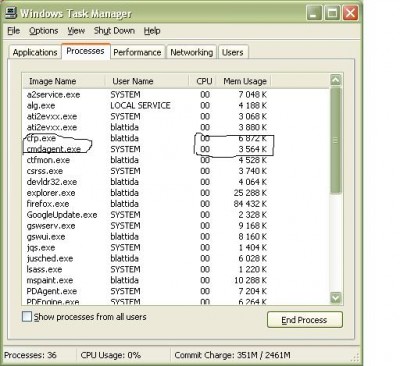
Task: Select the a2service.exe process
Action: tap(53, 95)
